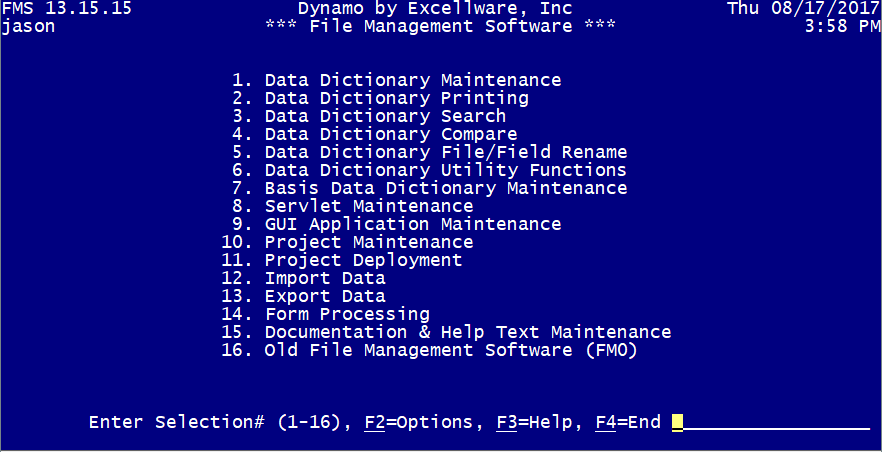882x452 pixels.
Task: Open Form Processing option
Action: (346, 314)
